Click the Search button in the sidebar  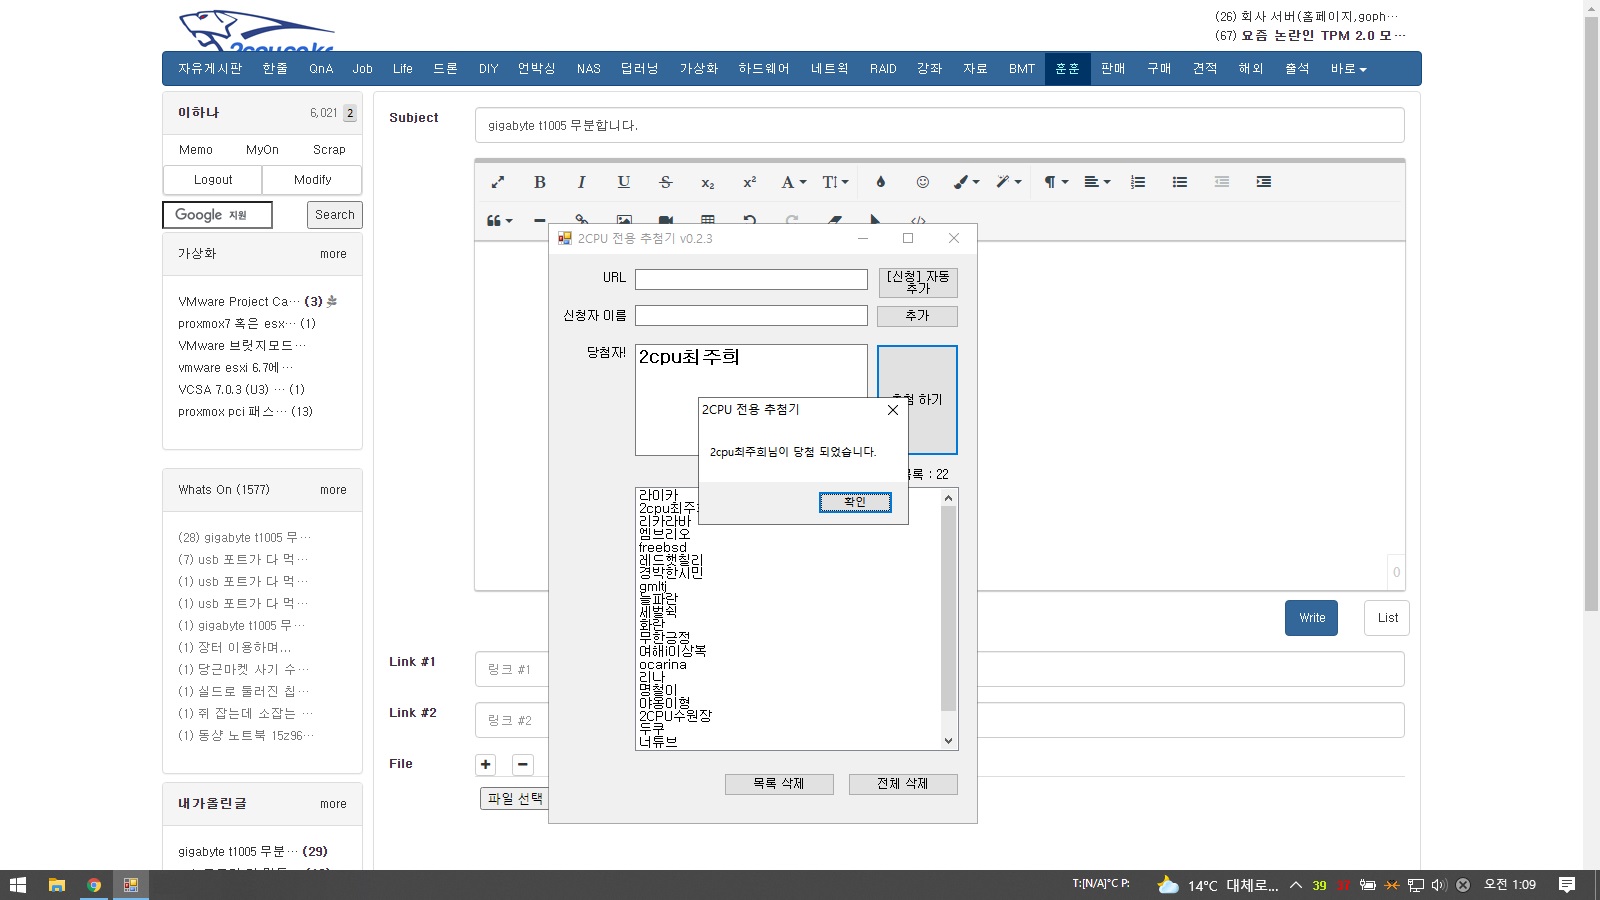pos(335,215)
